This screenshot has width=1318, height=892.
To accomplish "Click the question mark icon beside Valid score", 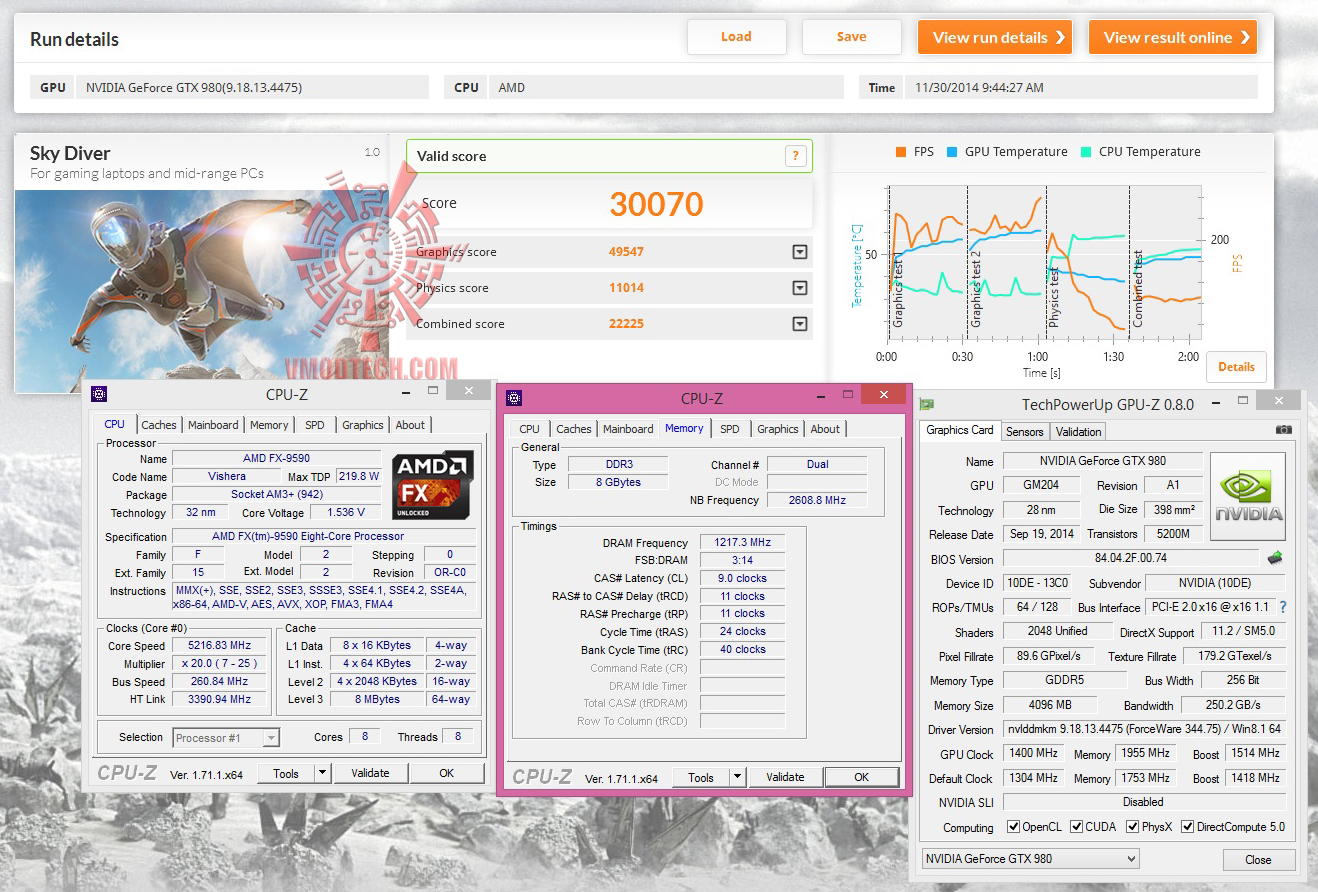I will pos(795,156).
